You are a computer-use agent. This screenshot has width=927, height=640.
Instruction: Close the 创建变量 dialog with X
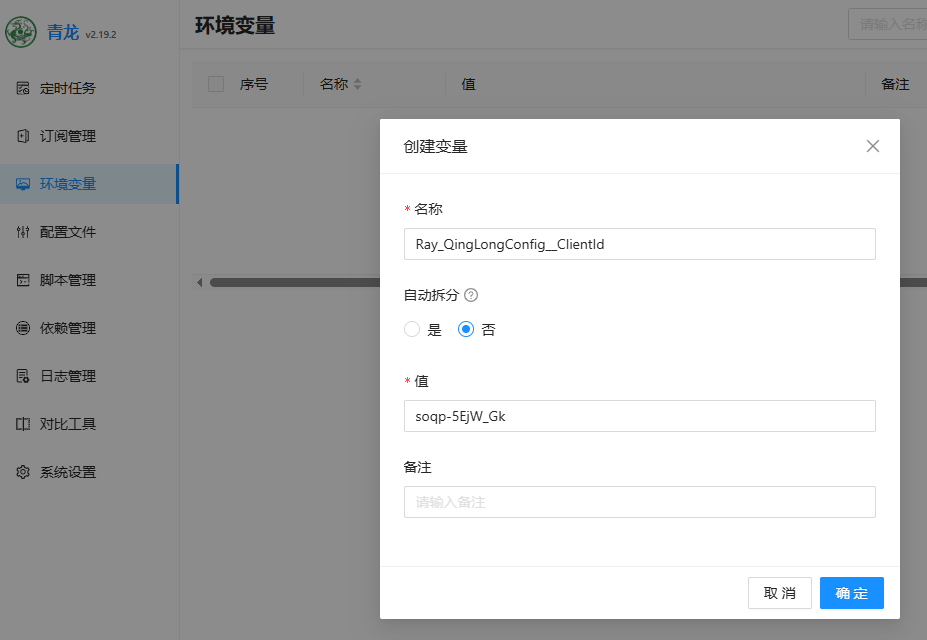pos(872,146)
